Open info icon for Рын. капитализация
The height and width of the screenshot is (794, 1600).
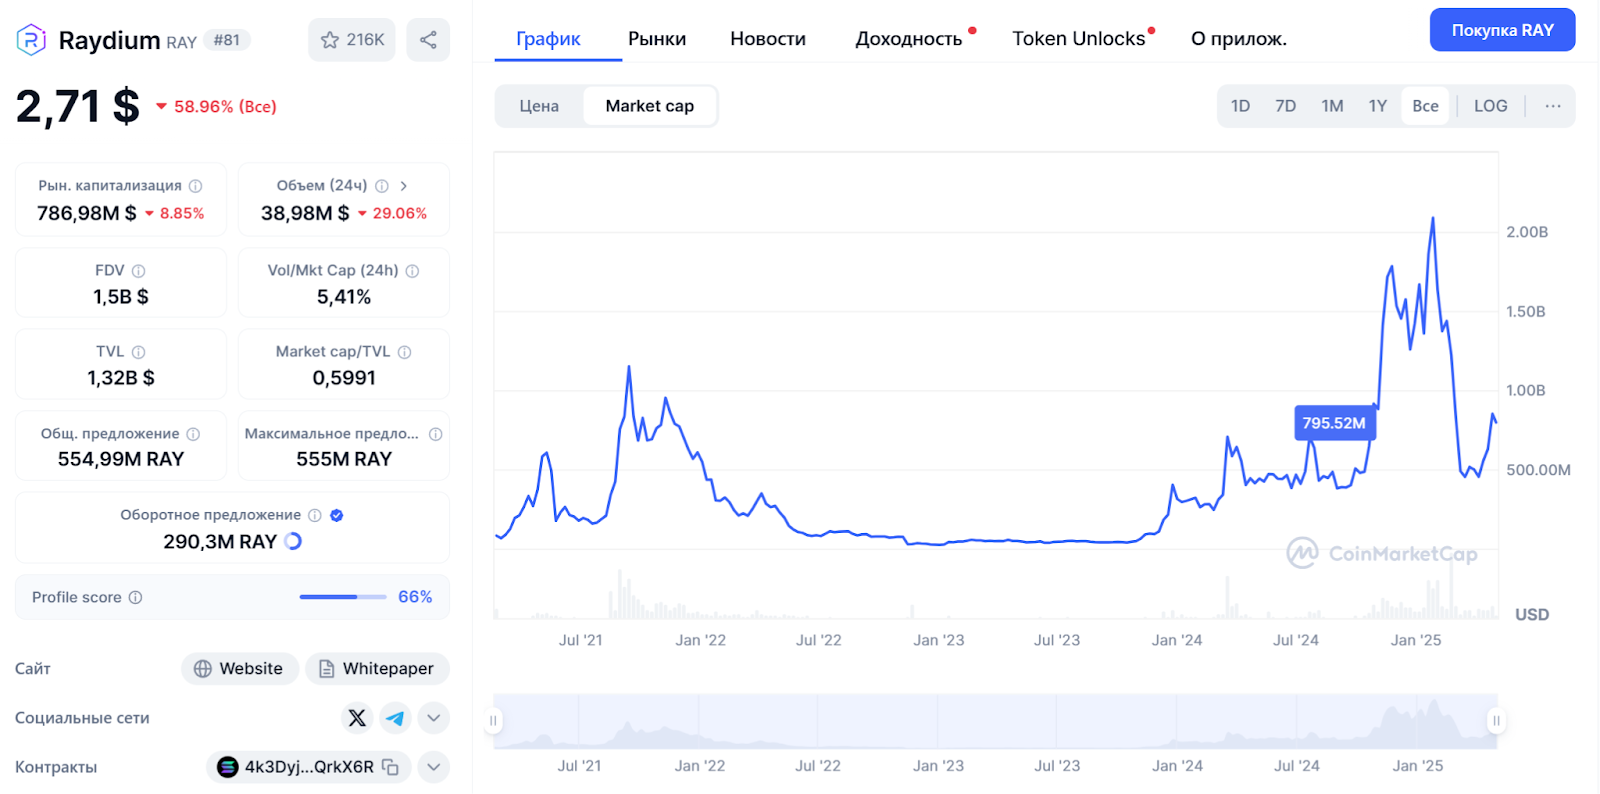pos(196,186)
